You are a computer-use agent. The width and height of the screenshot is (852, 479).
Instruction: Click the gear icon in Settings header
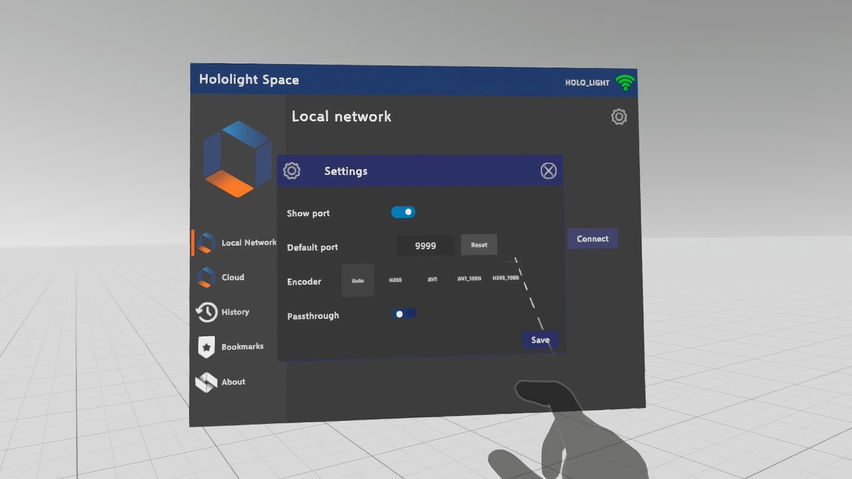292,171
